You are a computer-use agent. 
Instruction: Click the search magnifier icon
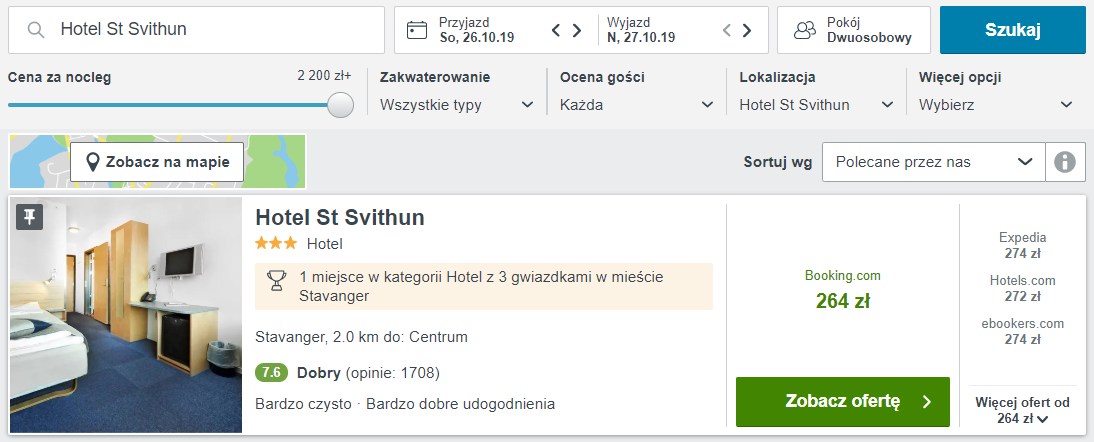pyautogui.click(x=36, y=30)
